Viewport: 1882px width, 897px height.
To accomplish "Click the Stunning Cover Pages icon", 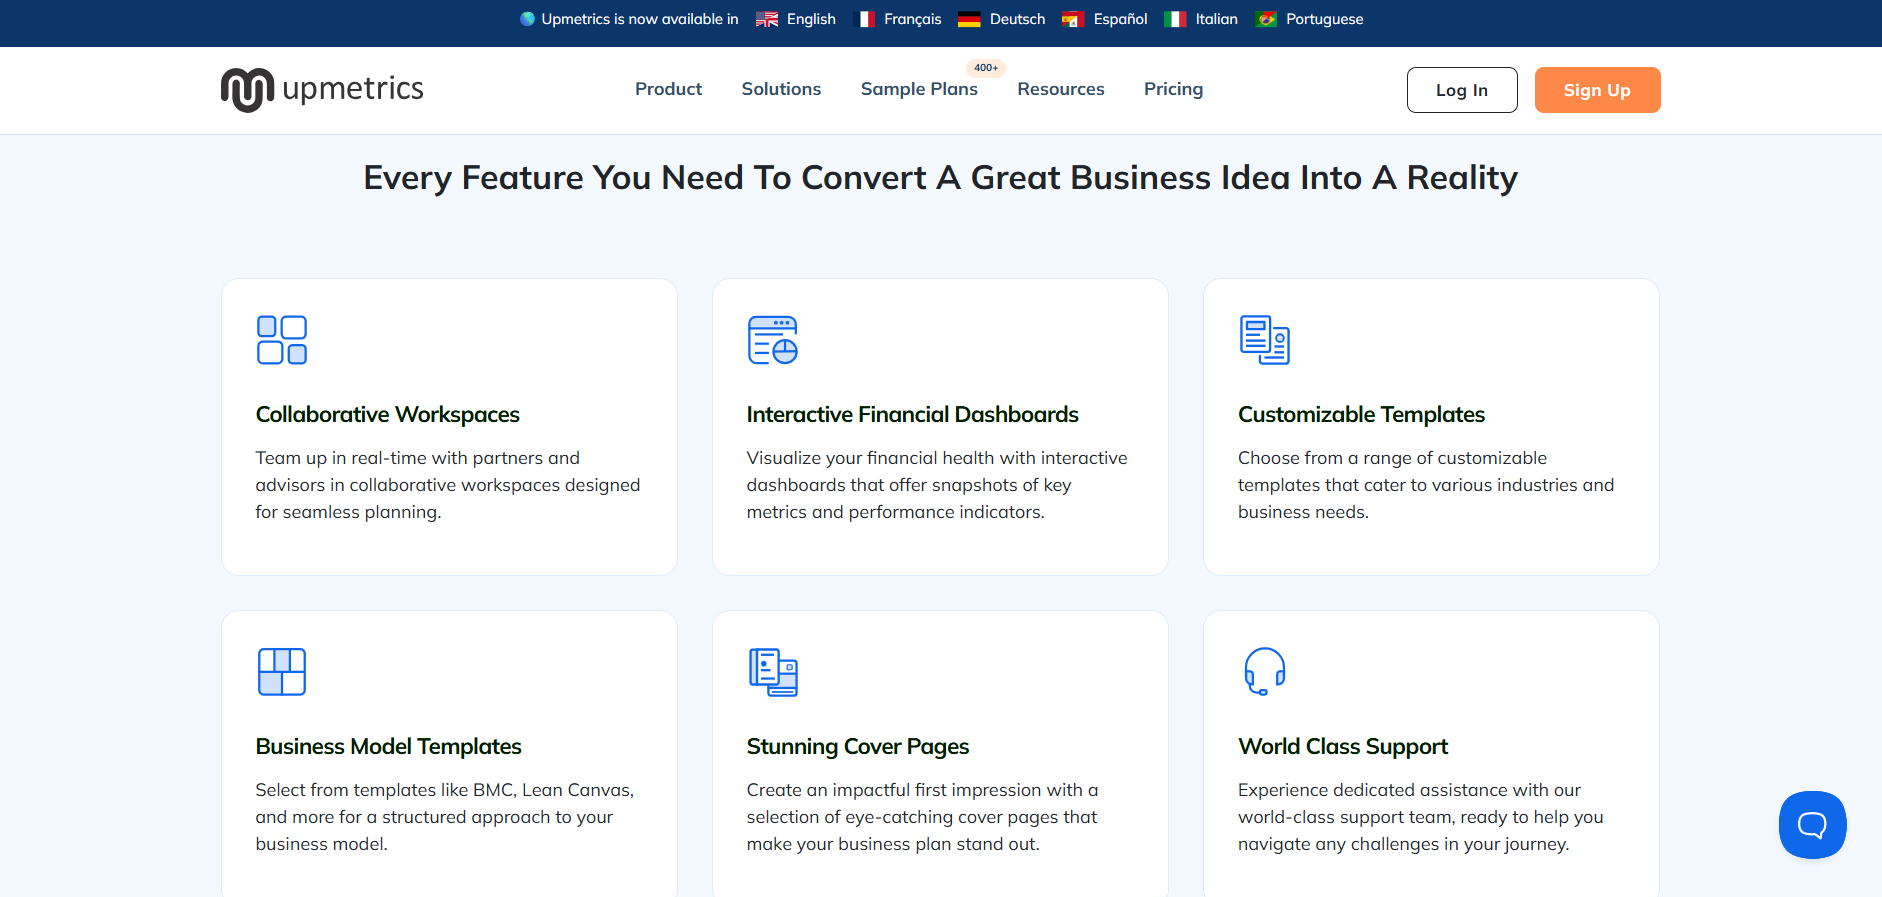I will click(773, 672).
